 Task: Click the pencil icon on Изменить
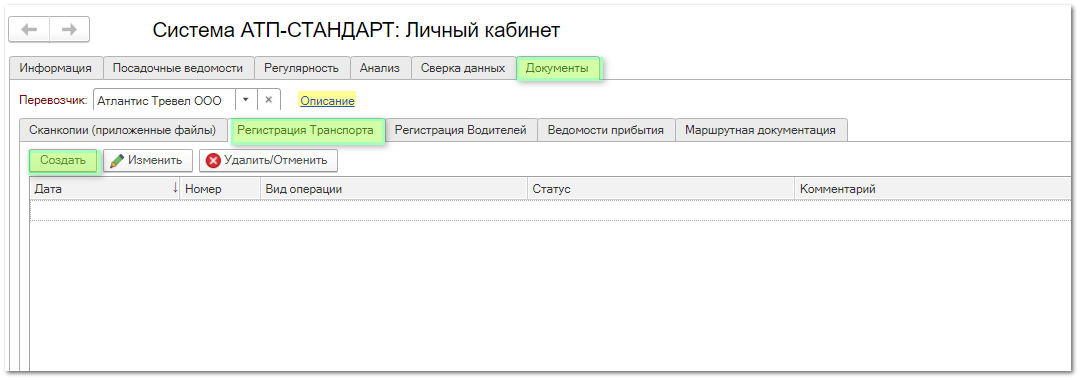click(x=117, y=160)
